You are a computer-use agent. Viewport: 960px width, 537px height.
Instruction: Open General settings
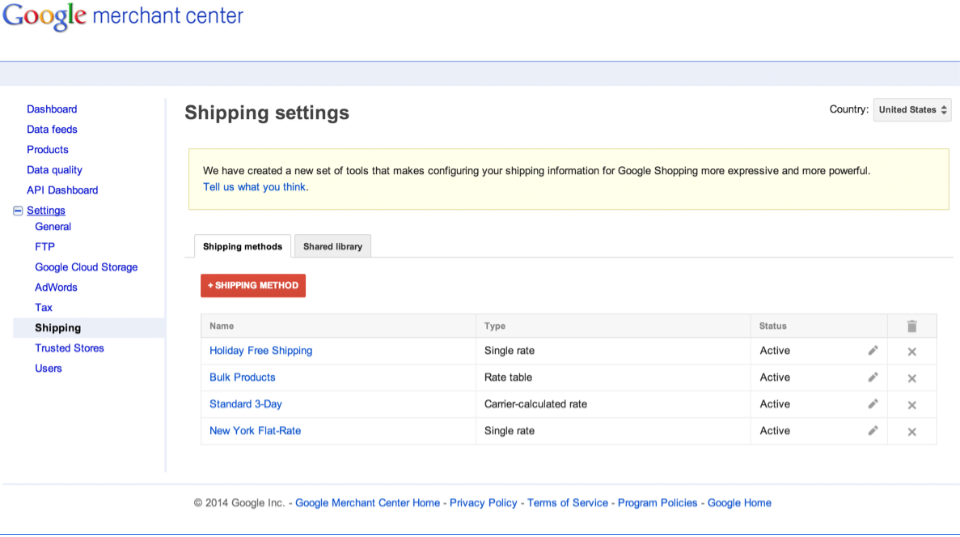coord(53,227)
